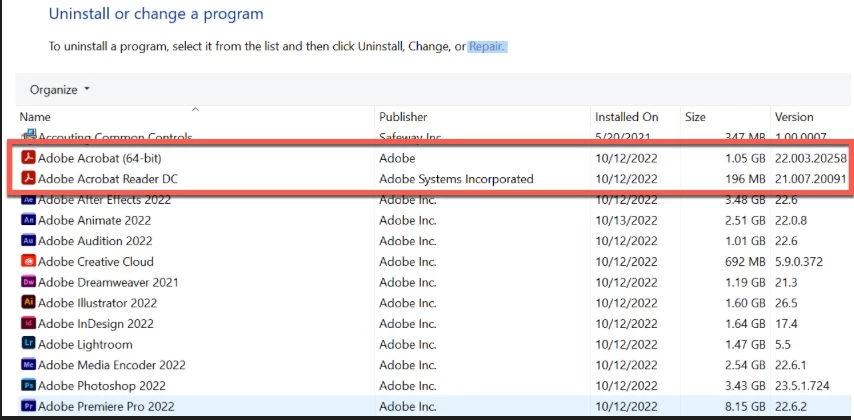The width and height of the screenshot is (854, 420).
Task: Click the Adobe Systems Incorporated publisher cell
Action: click(x=456, y=179)
